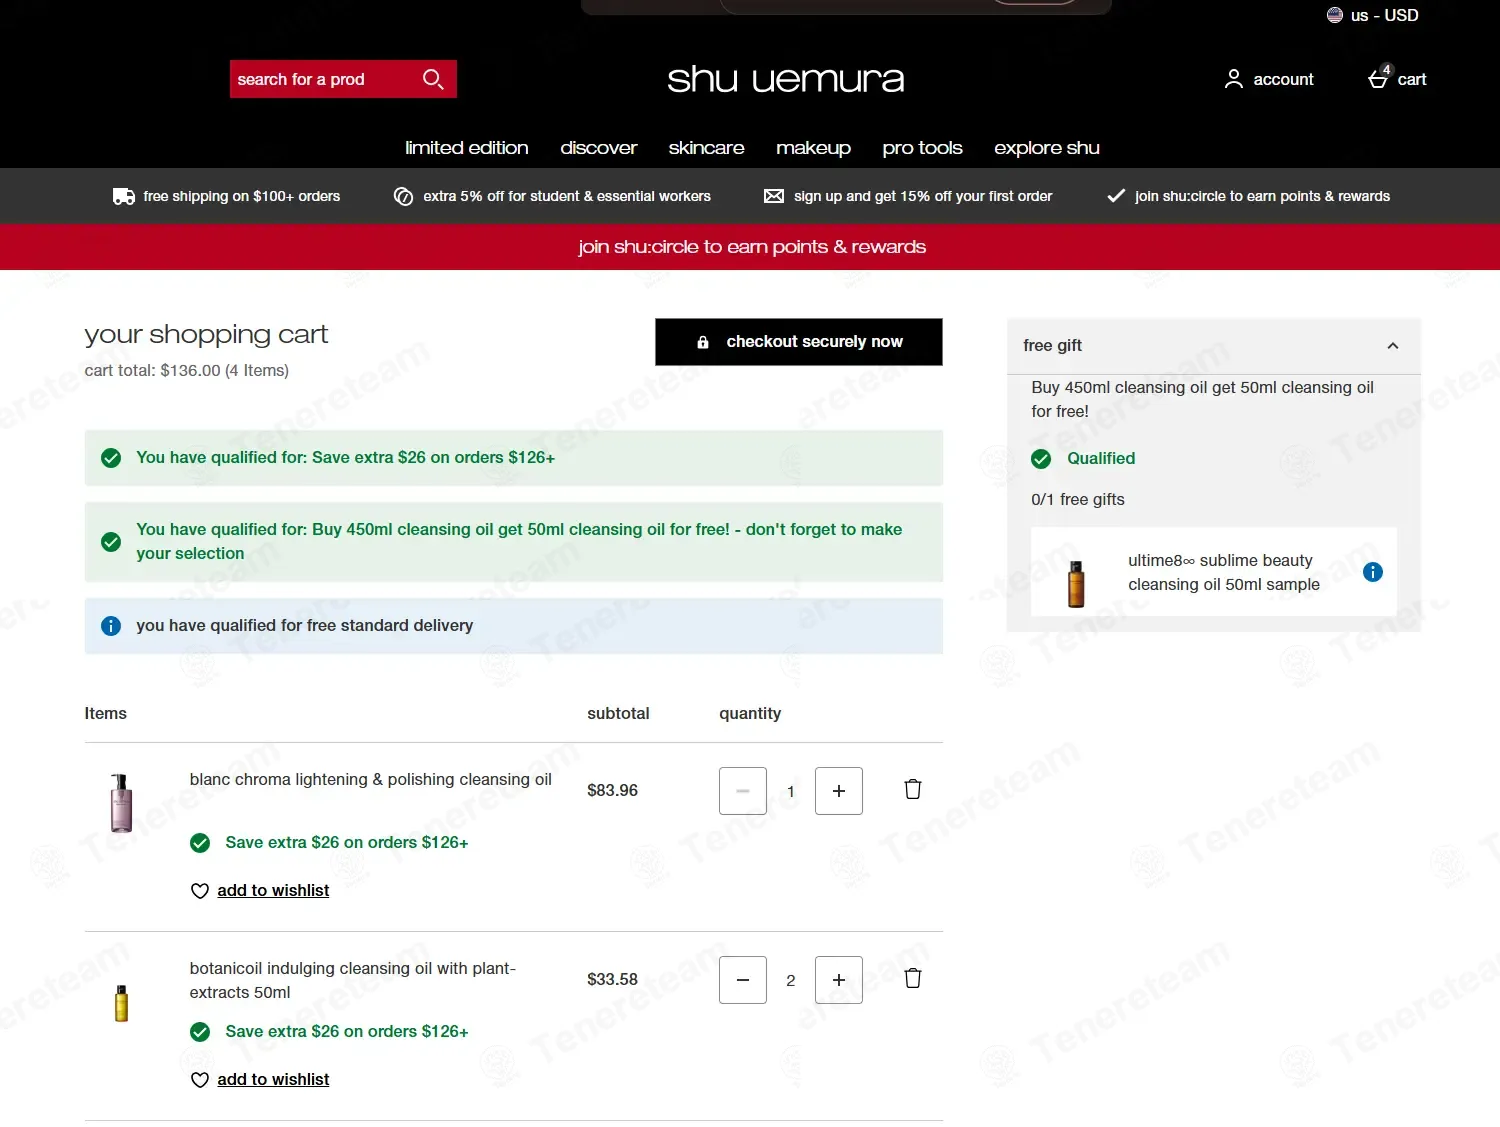Click the search magnifier icon
1500x1127 pixels.
pyautogui.click(x=433, y=79)
